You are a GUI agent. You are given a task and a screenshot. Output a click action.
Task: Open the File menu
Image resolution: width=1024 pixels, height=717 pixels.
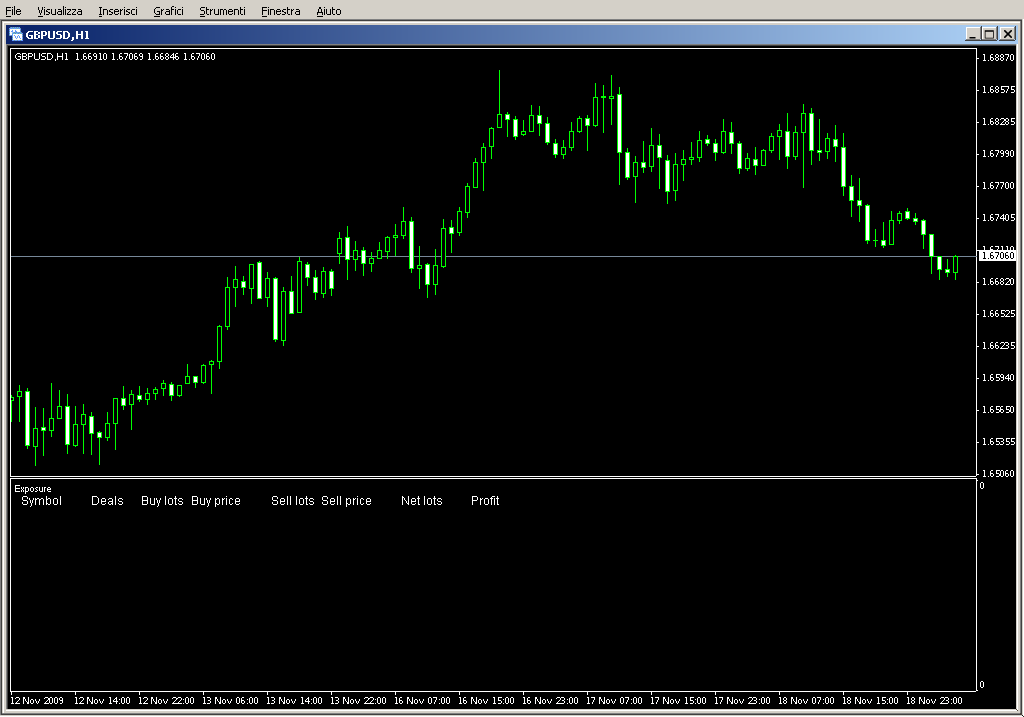click(x=14, y=11)
